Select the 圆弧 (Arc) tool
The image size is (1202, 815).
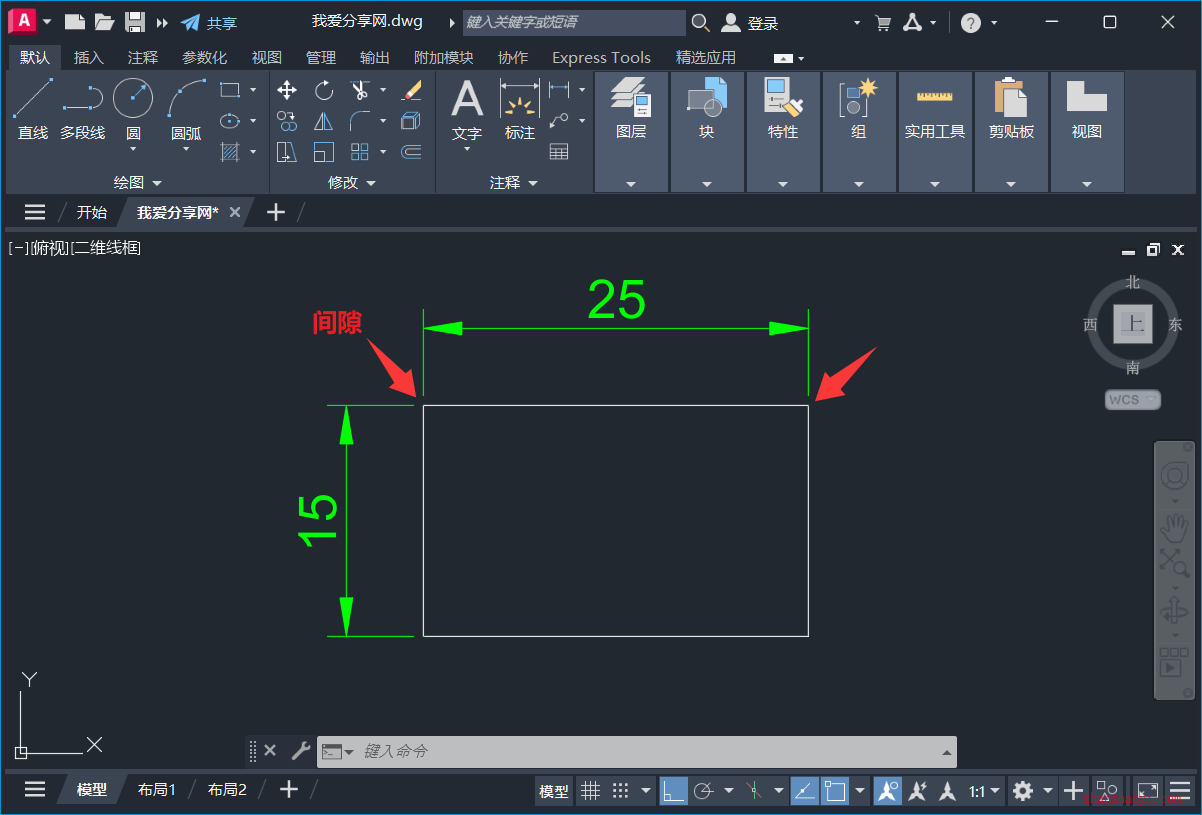coord(186,109)
